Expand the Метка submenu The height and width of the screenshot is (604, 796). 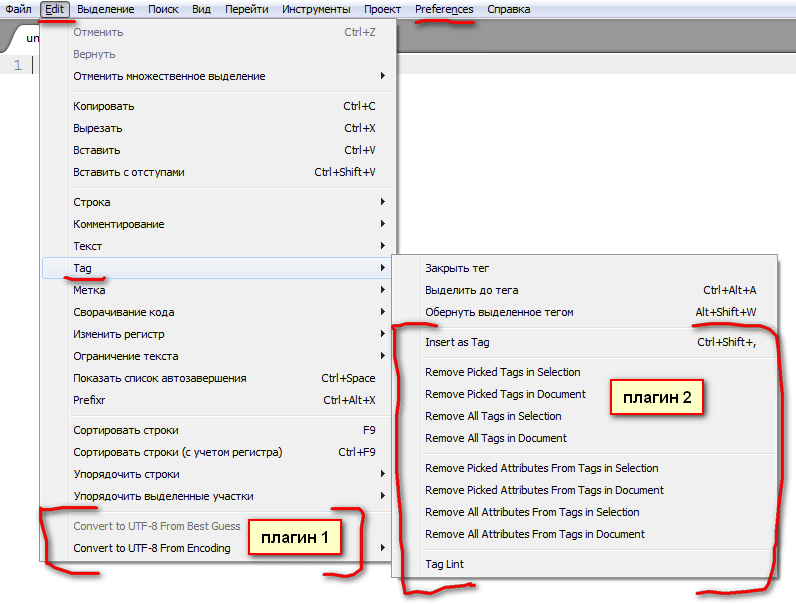point(217,290)
